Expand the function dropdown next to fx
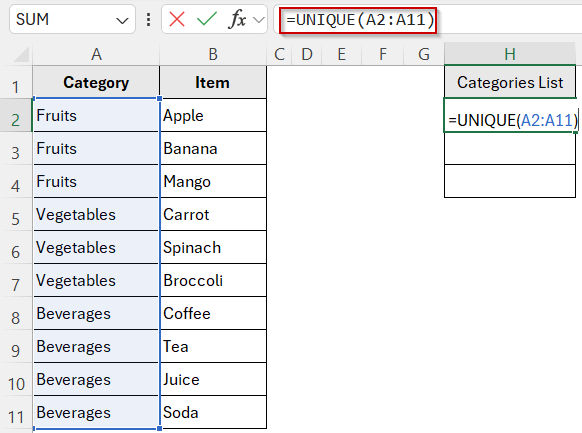Image resolution: width=582 pixels, height=433 pixels. click(x=259, y=20)
